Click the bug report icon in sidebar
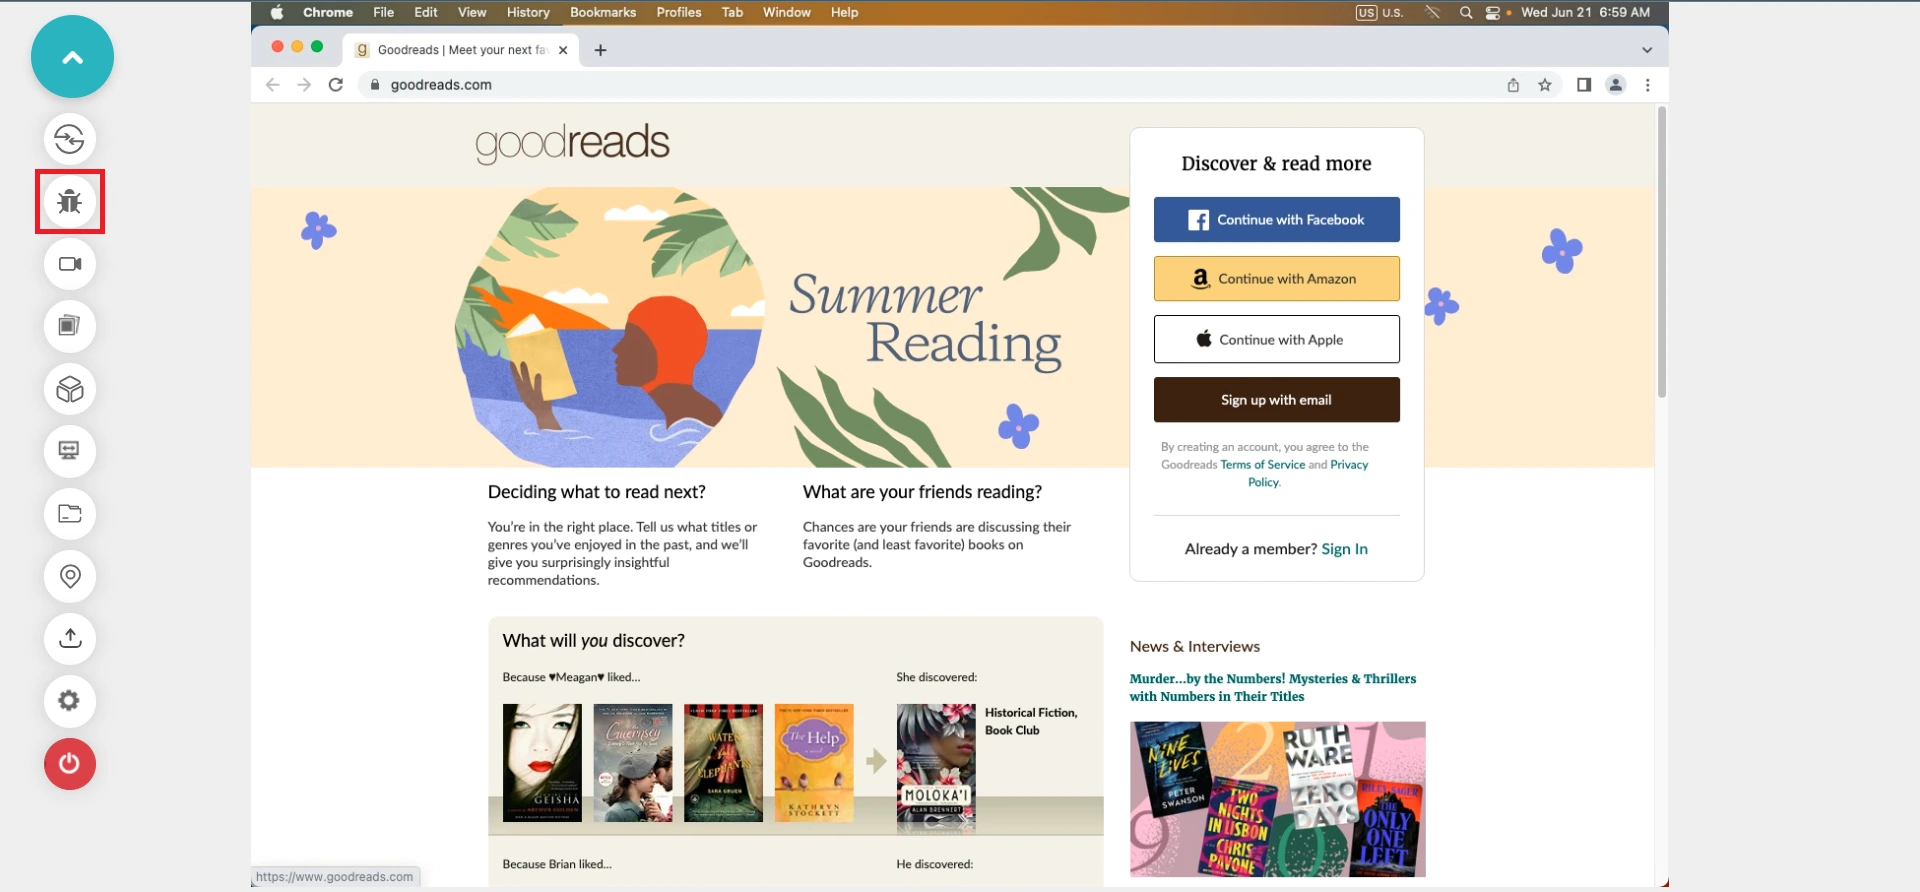This screenshot has height=892, width=1920. [x=70, y=202]
